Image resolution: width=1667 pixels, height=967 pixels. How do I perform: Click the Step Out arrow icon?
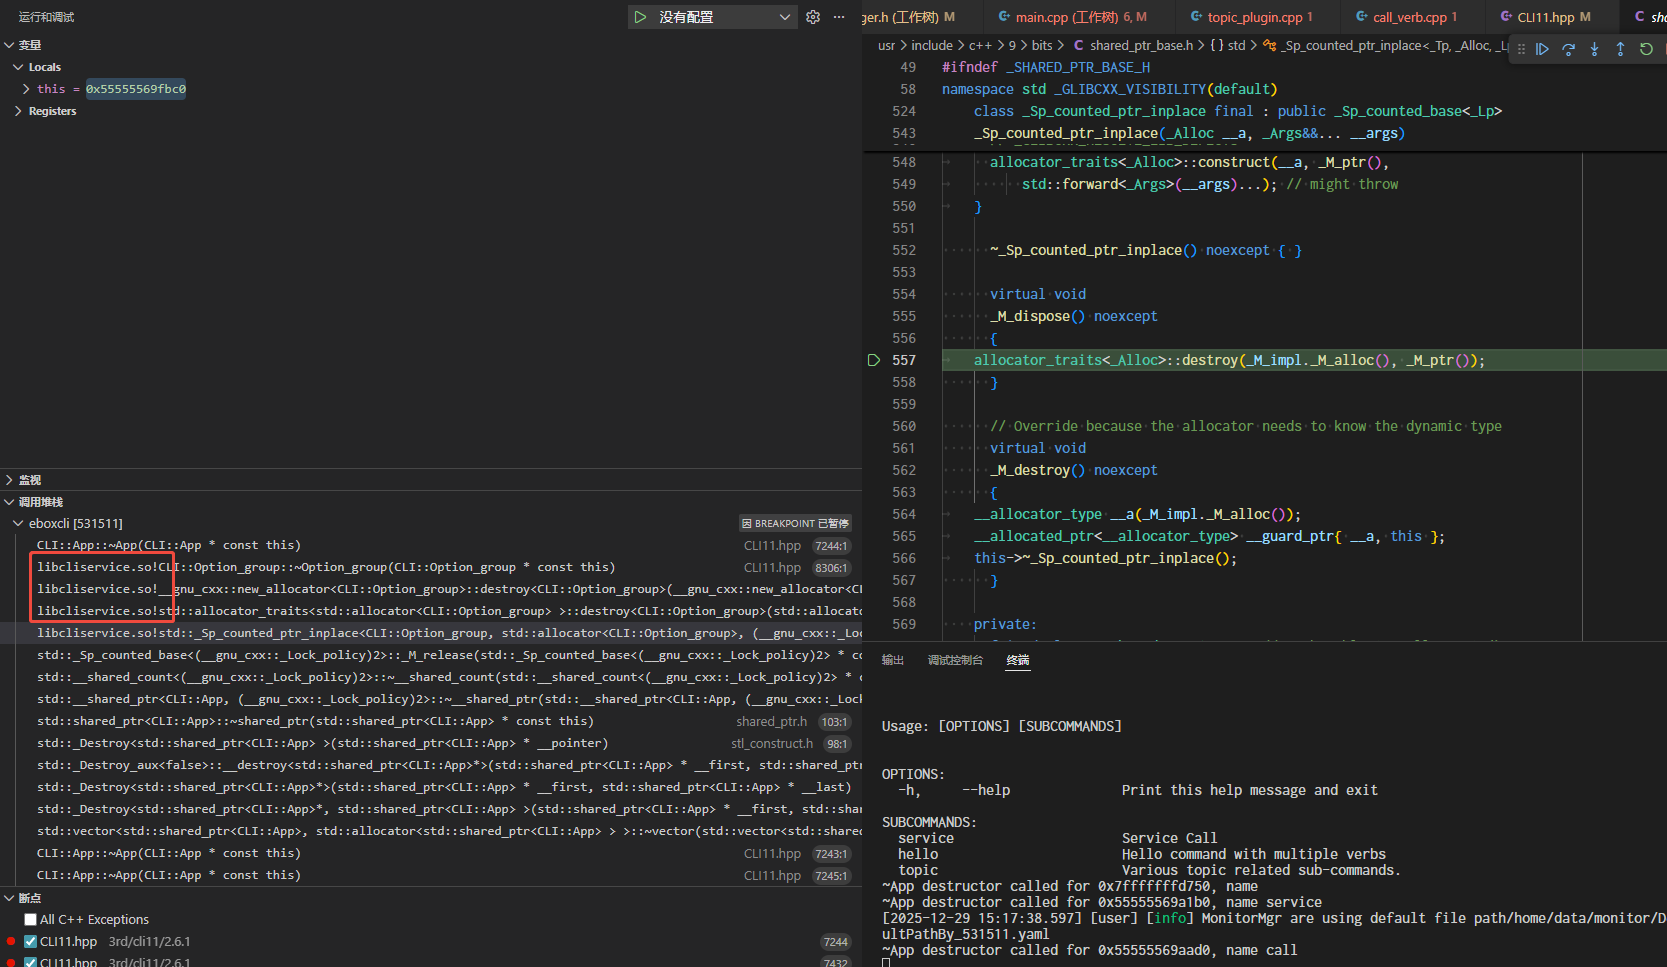pyautogui.click(x=1620, y=49)
